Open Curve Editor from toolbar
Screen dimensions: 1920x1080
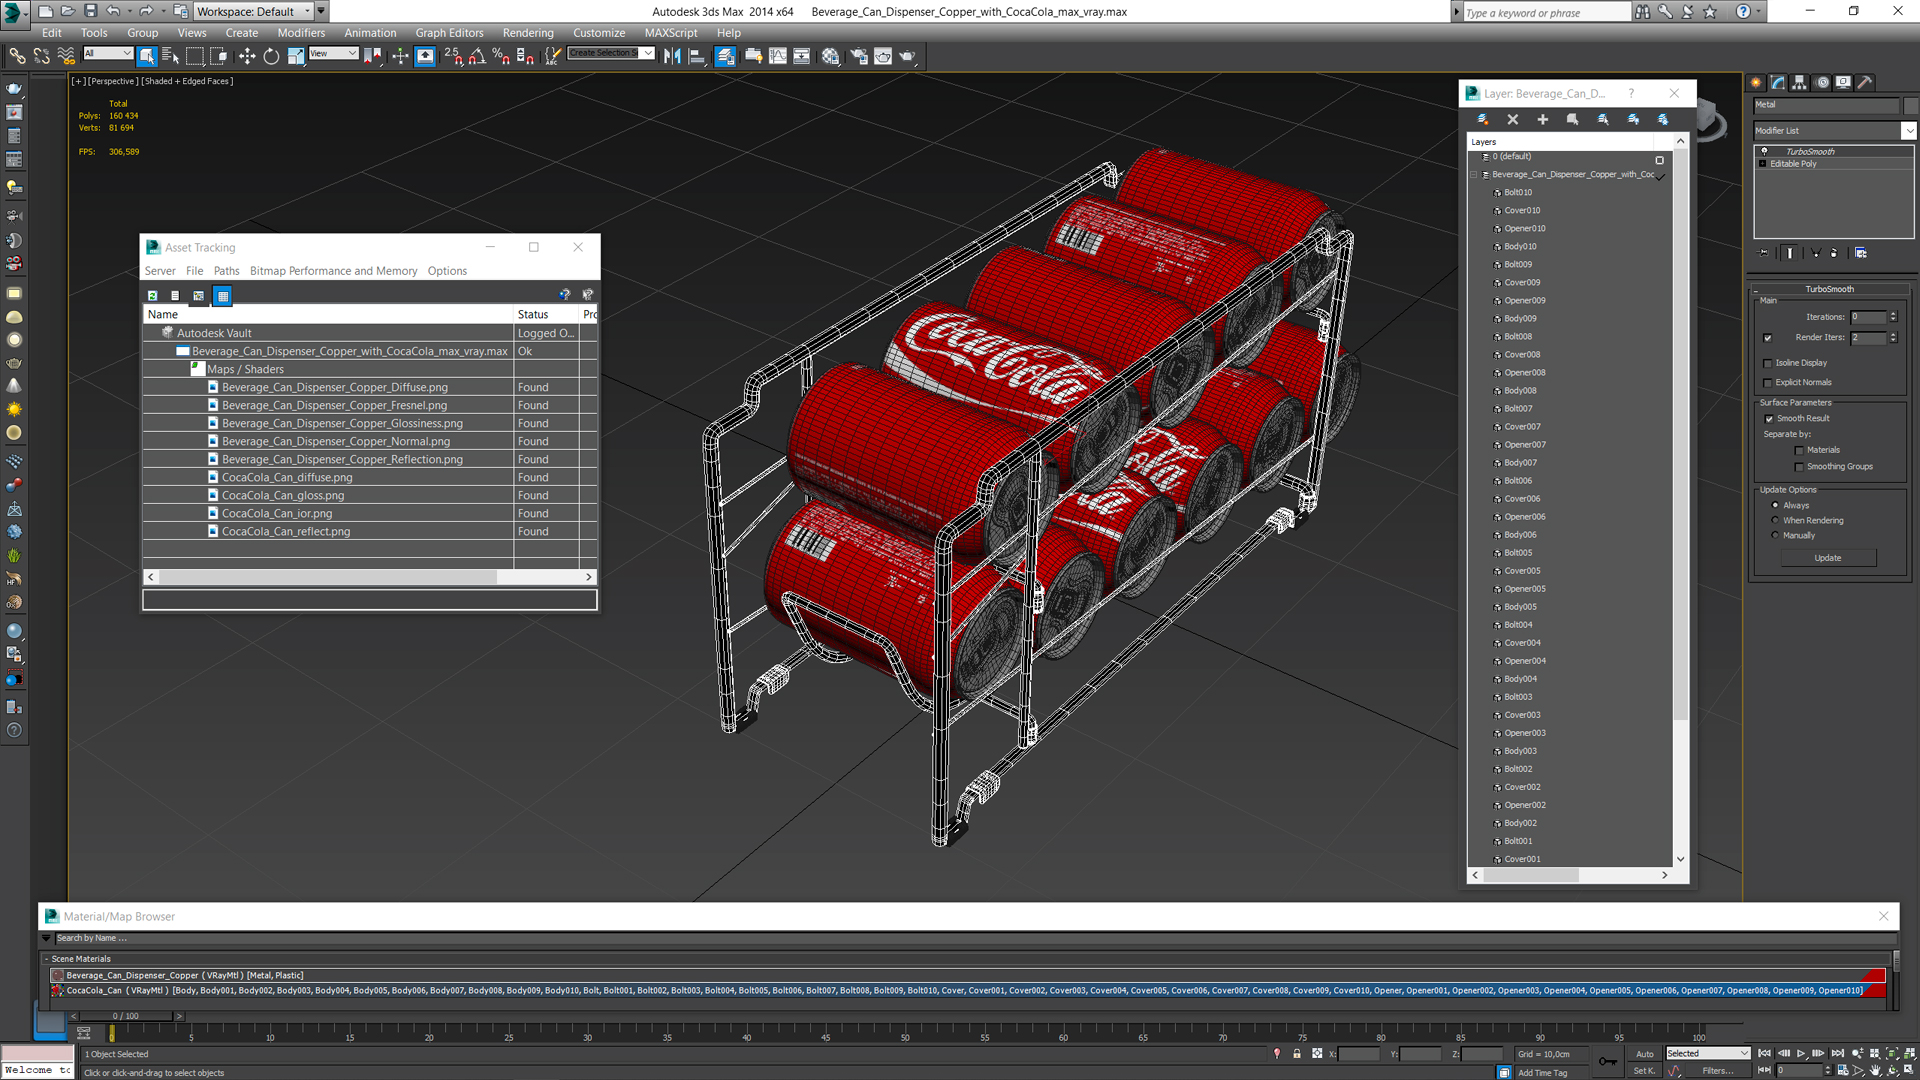tap(778, 56)
